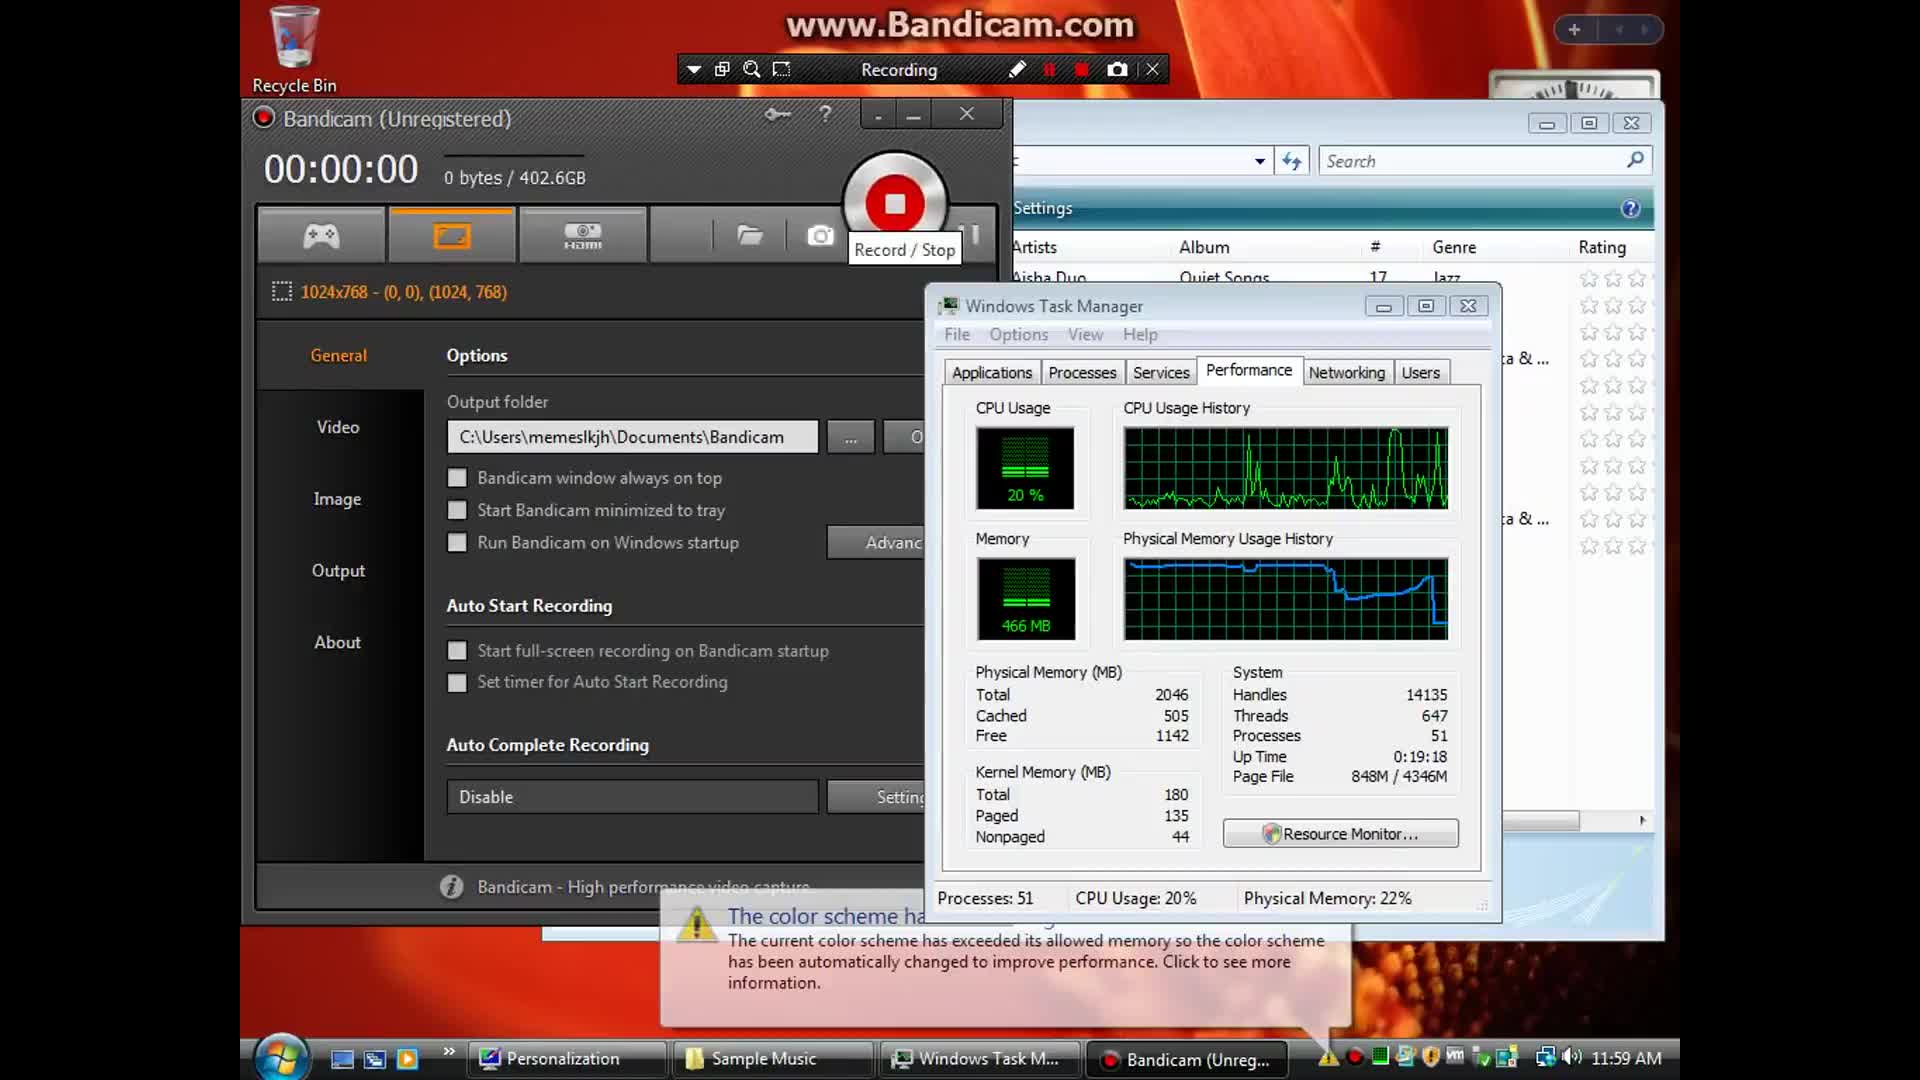This screenshot has width=1920, height=1080.
Task: Click the big red Record / Stop button
Action: [895, 204]
